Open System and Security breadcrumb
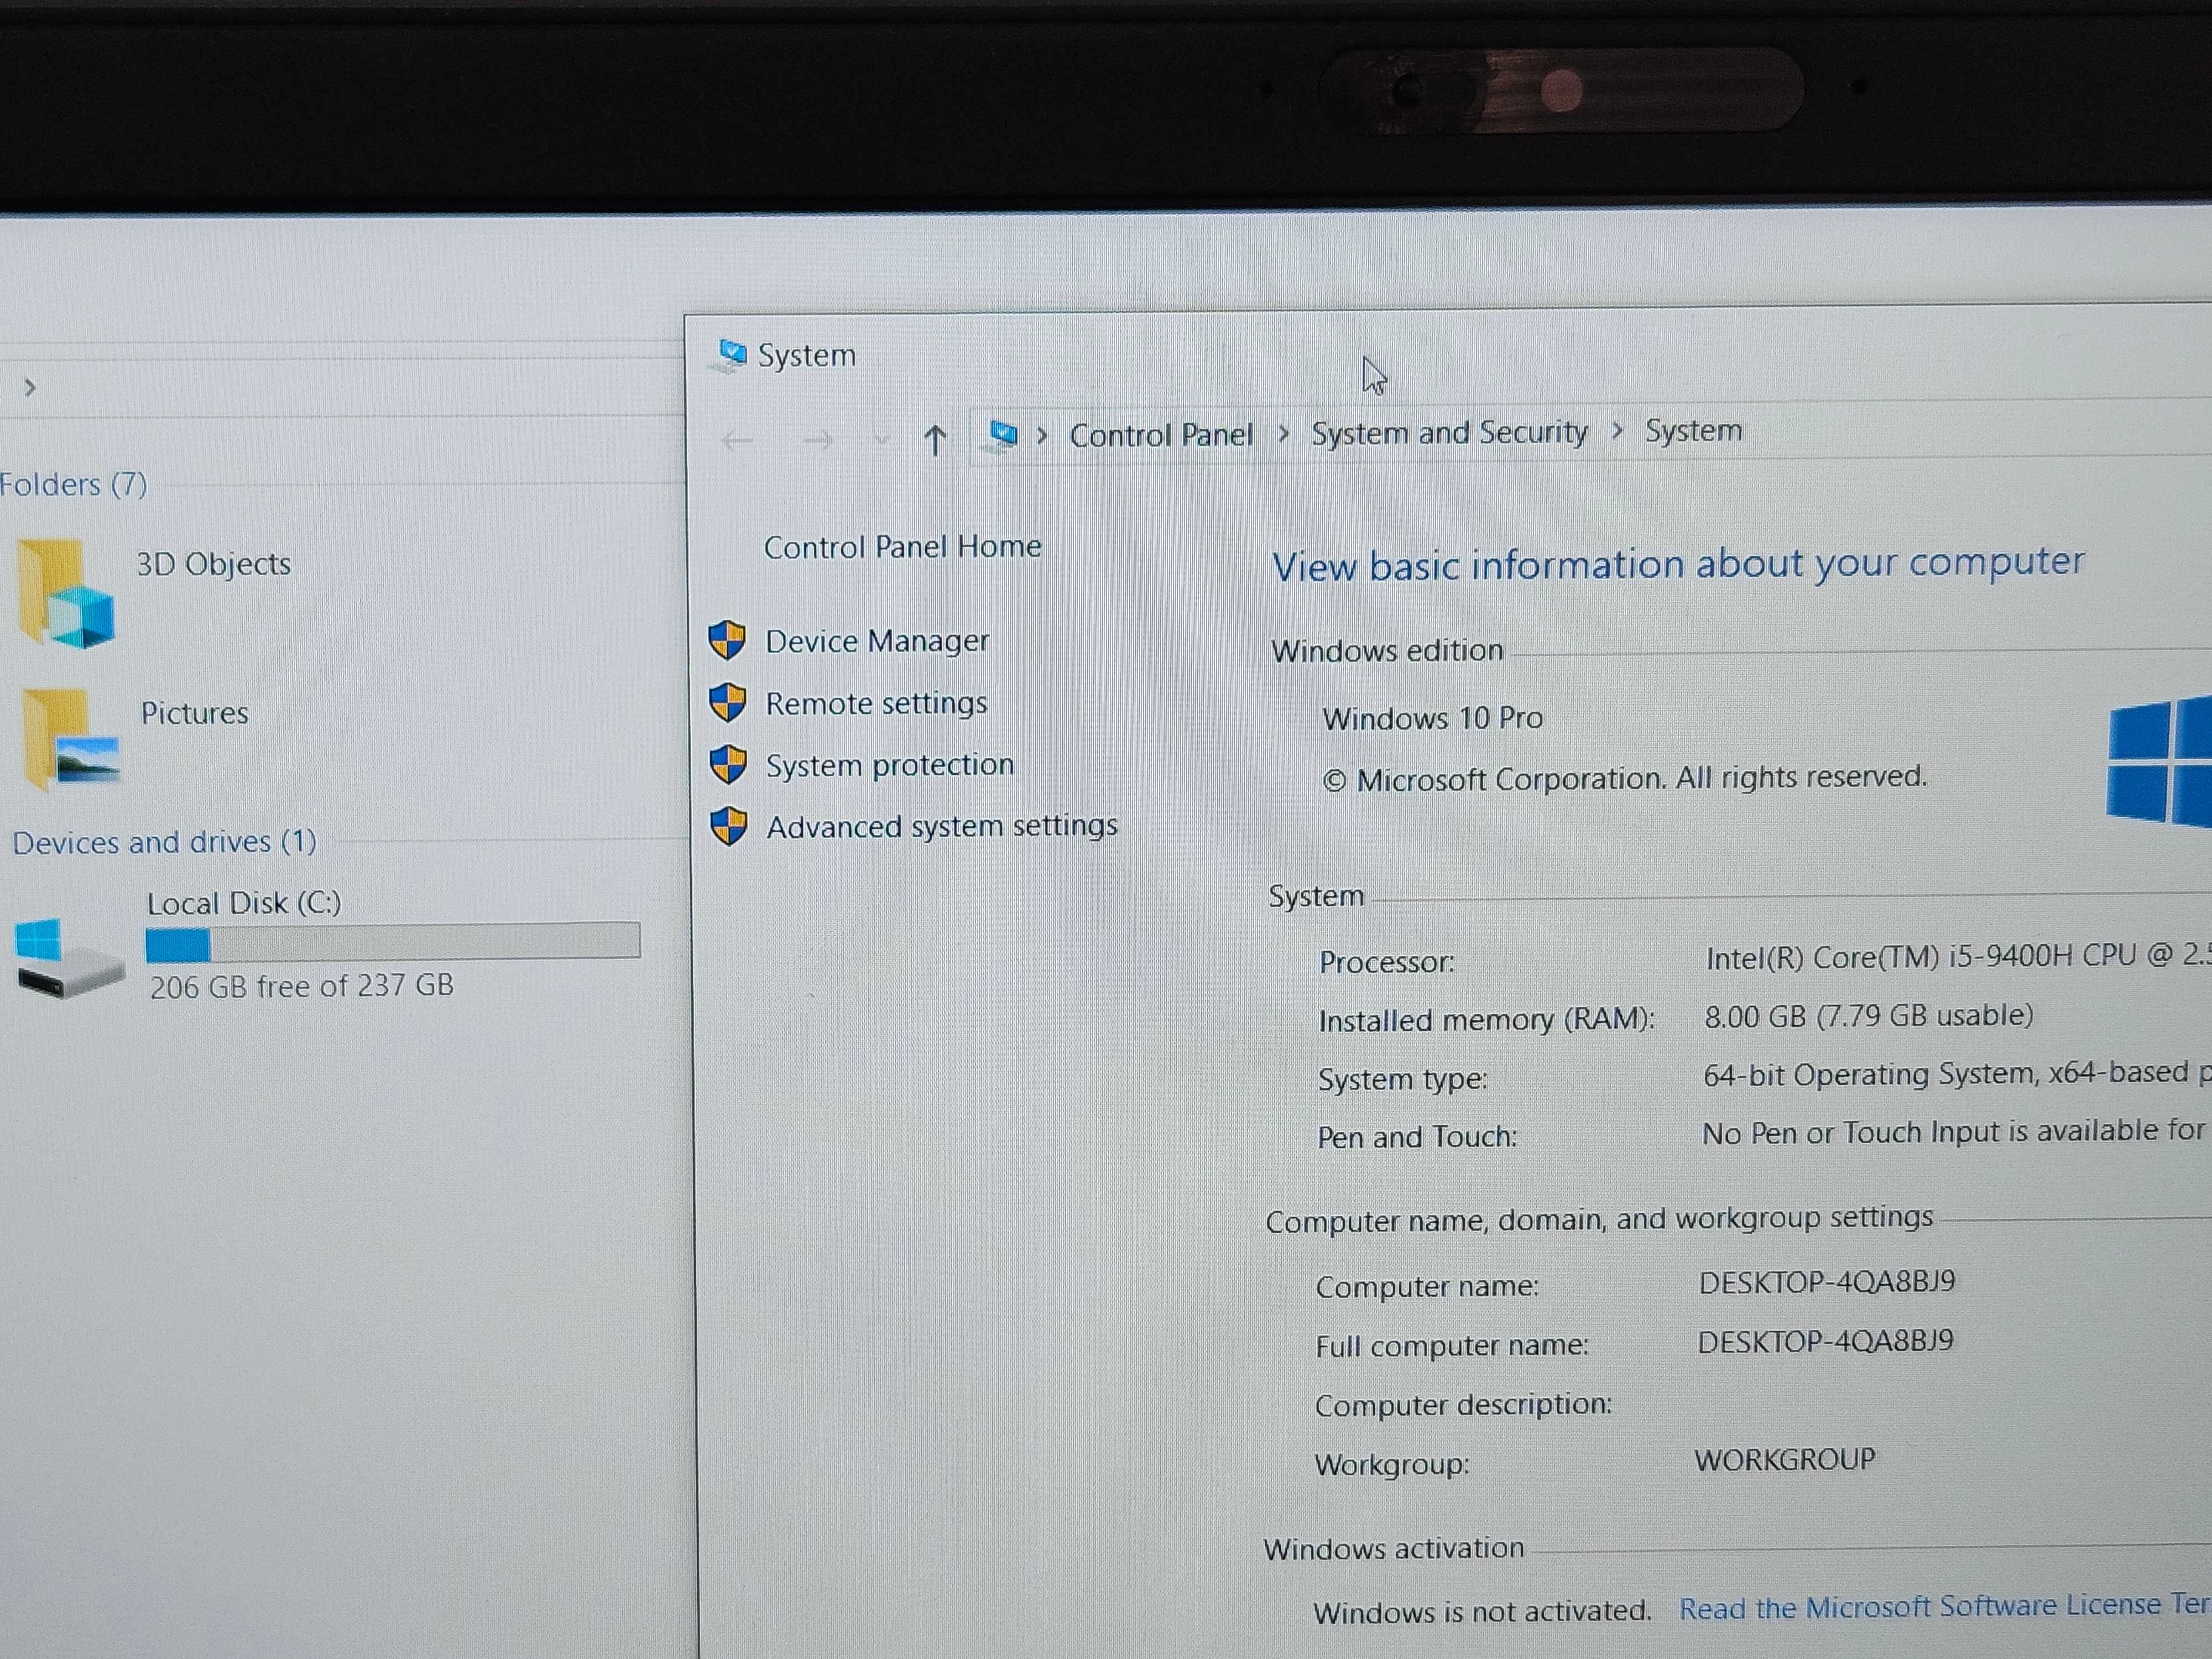 [1449, 432]
